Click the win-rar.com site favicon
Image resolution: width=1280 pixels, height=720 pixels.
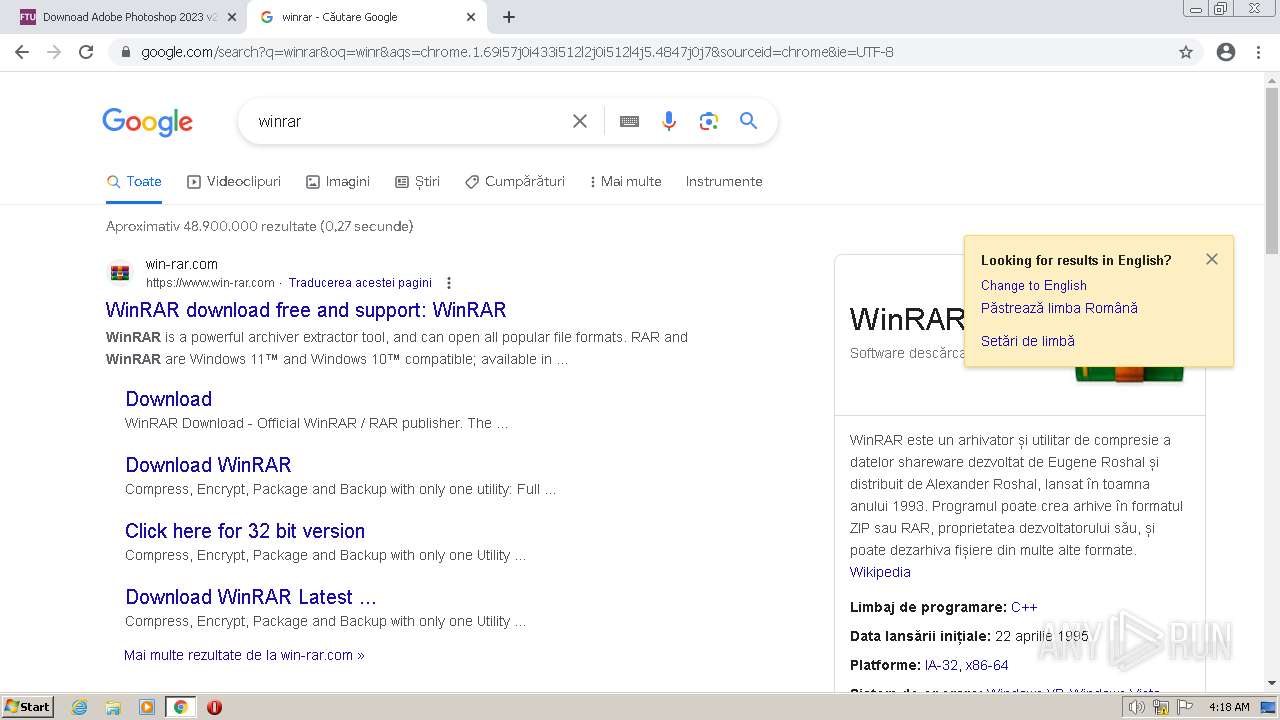pos(120,273)
